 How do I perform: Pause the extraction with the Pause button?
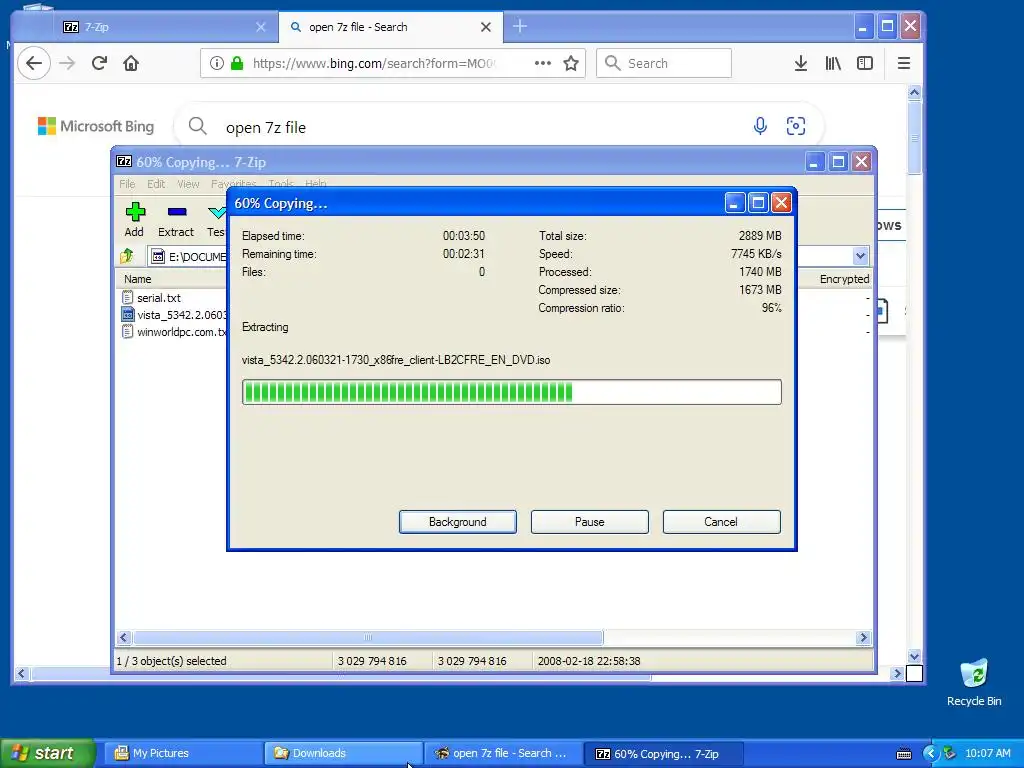point(590,522)
